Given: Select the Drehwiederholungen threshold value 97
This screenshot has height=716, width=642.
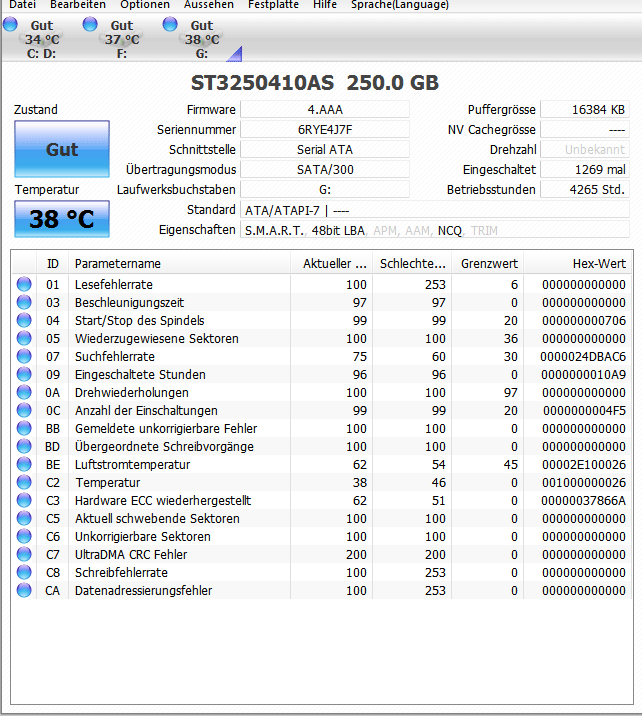Looking at the screenshot, I should (510, 392).
